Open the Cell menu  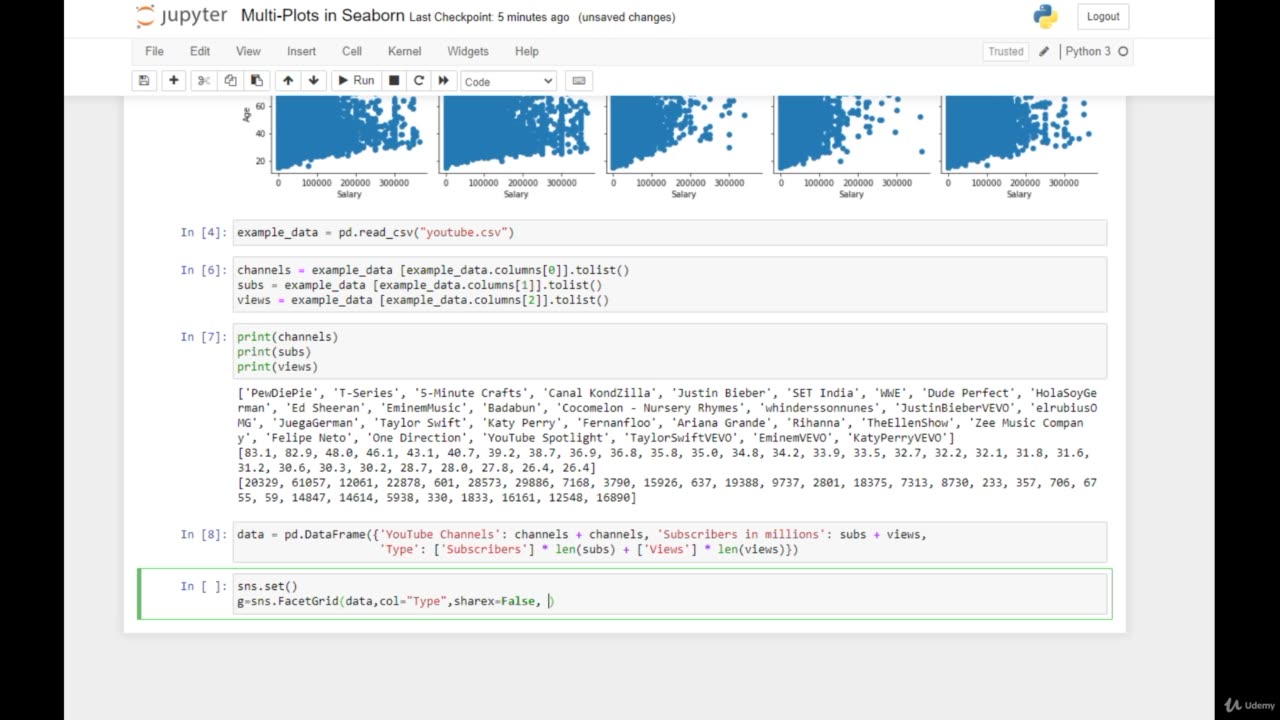click(x=352, y=51)
